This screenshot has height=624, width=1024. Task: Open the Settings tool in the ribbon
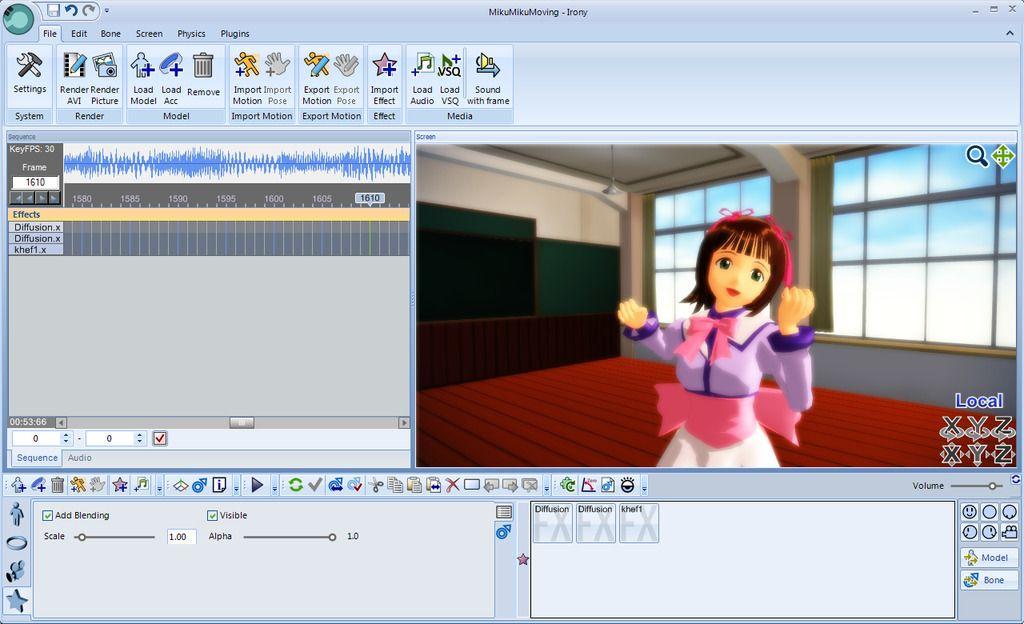[x=29, y=74]
